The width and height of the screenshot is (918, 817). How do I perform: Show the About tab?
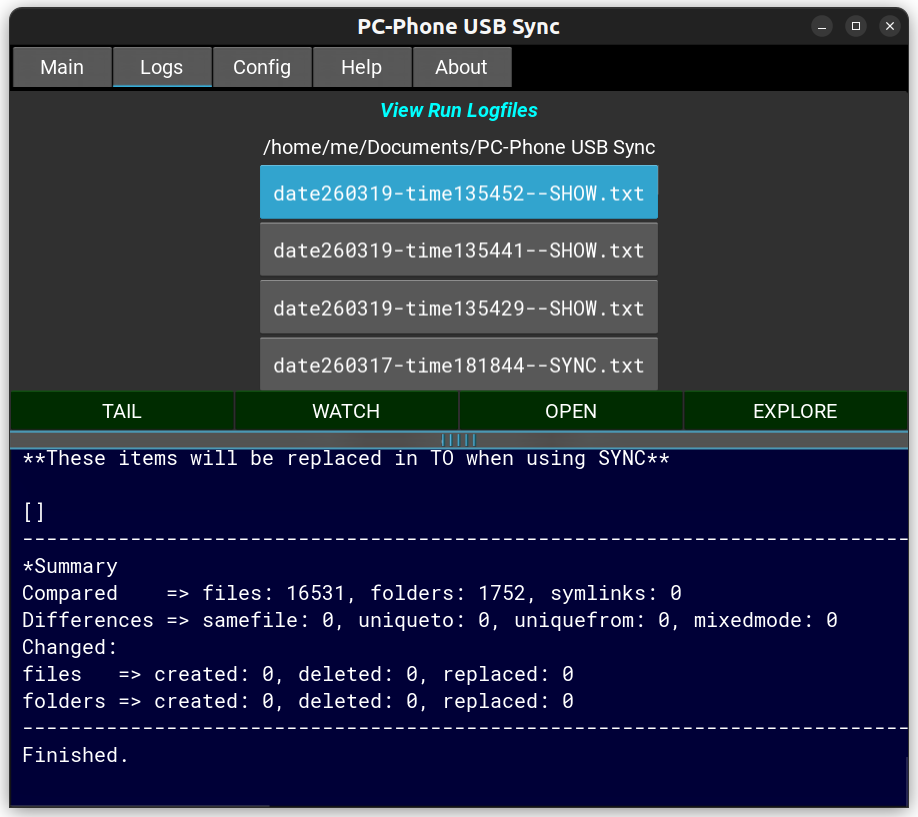461,67
